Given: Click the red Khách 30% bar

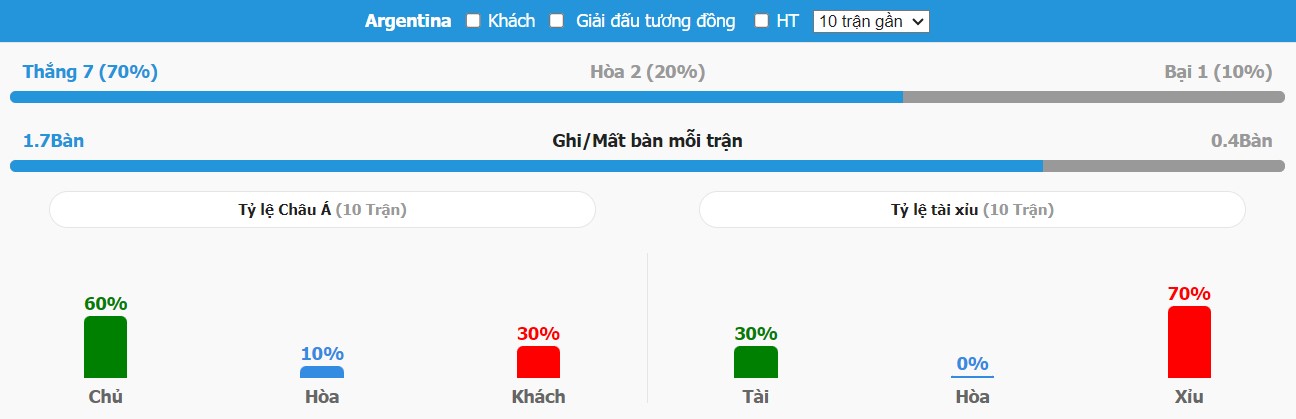Looking at the screenshot, I should [x=538, y=362].
